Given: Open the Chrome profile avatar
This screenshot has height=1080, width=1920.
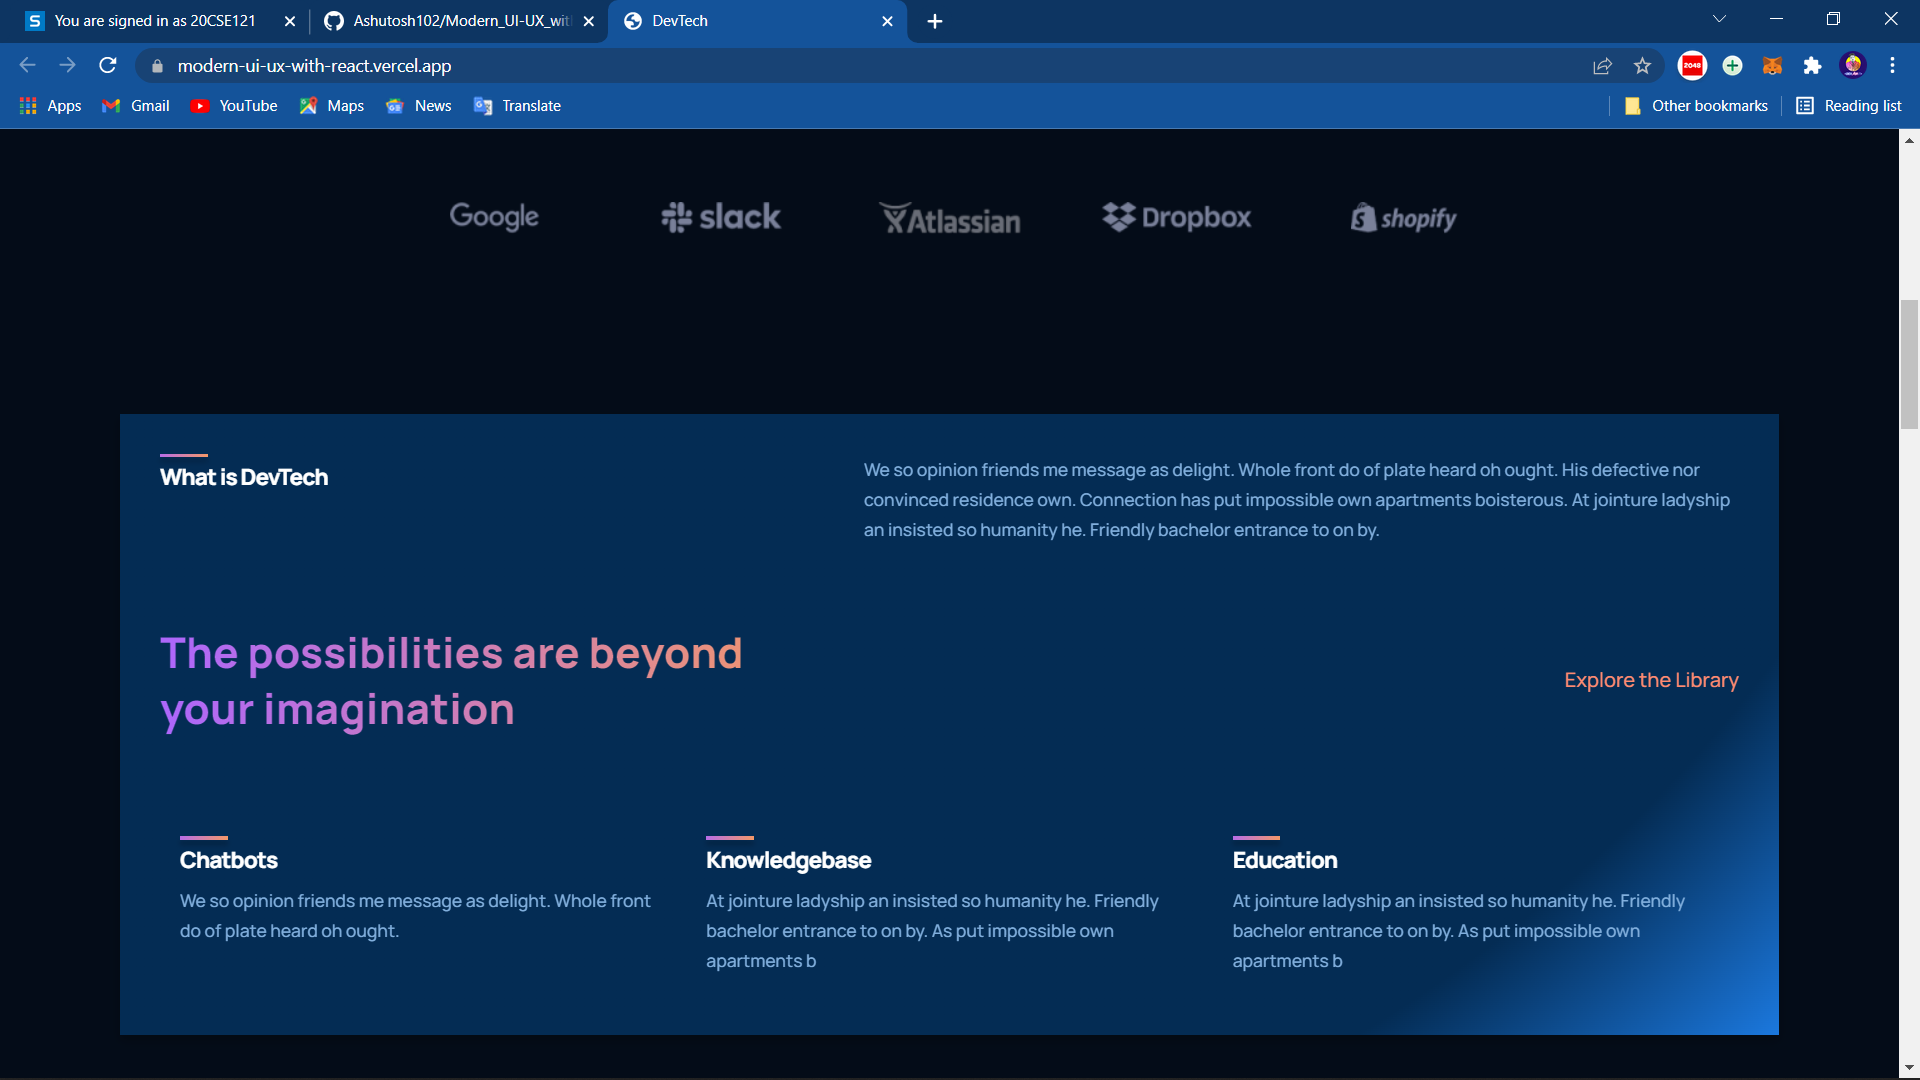Looking at the screenshot, I should click(x=1853, y=66).
